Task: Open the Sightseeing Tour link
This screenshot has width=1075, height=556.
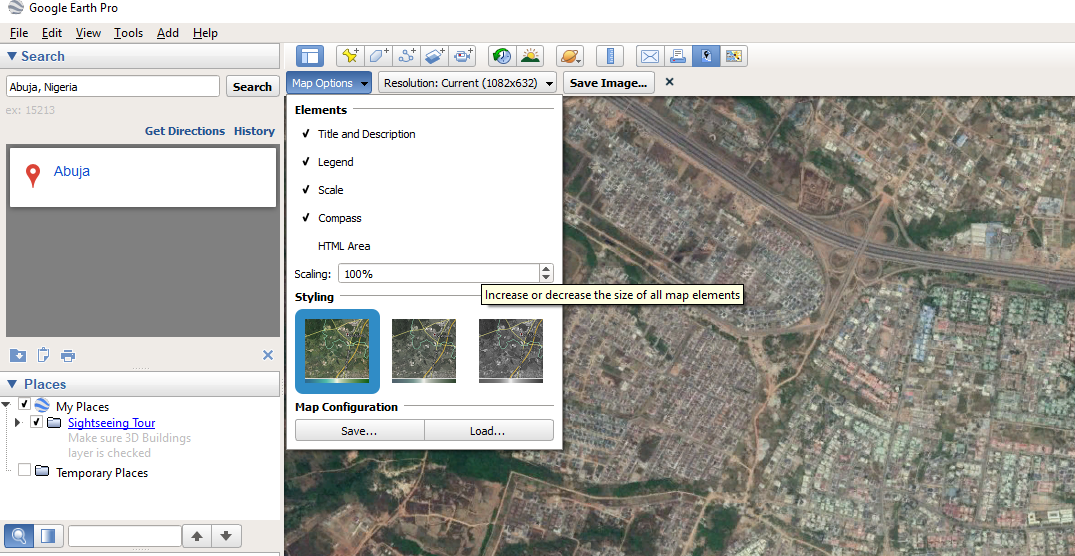Action: (111, 423)
